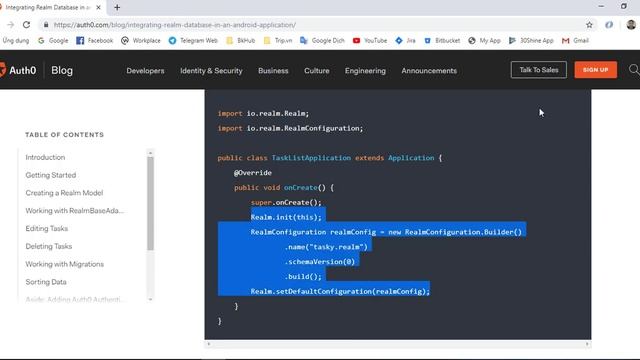This screenshot has width=640, height=360.
Task: Click the SIGN UP button
Action: [x=596, y=70]
